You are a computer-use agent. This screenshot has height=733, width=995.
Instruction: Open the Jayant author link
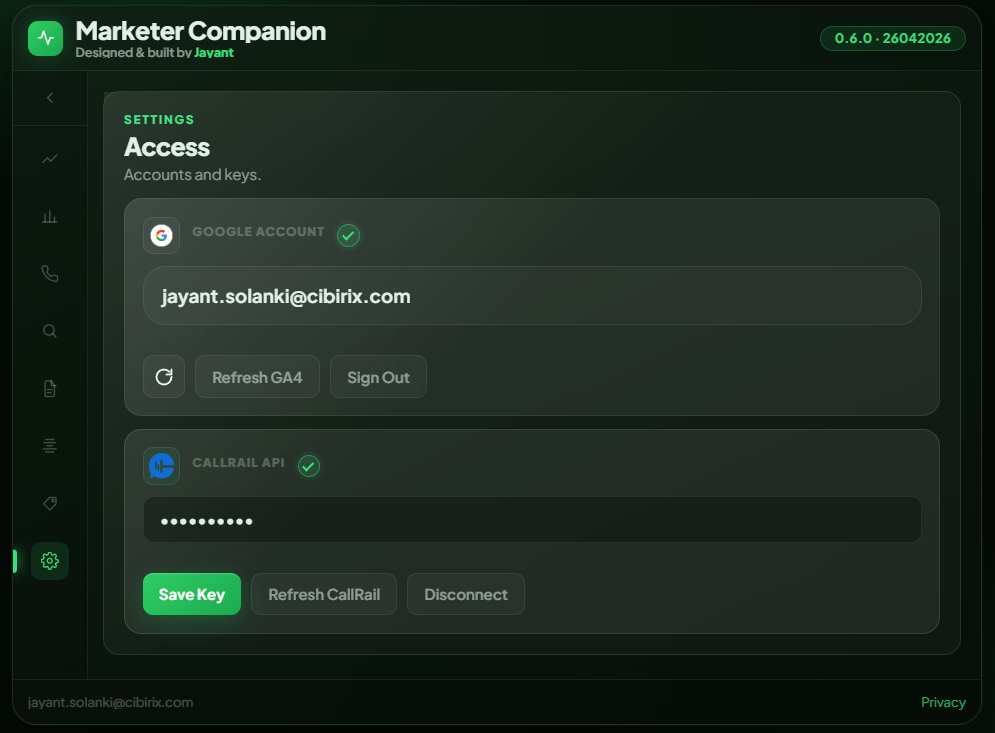pos(214,53)
